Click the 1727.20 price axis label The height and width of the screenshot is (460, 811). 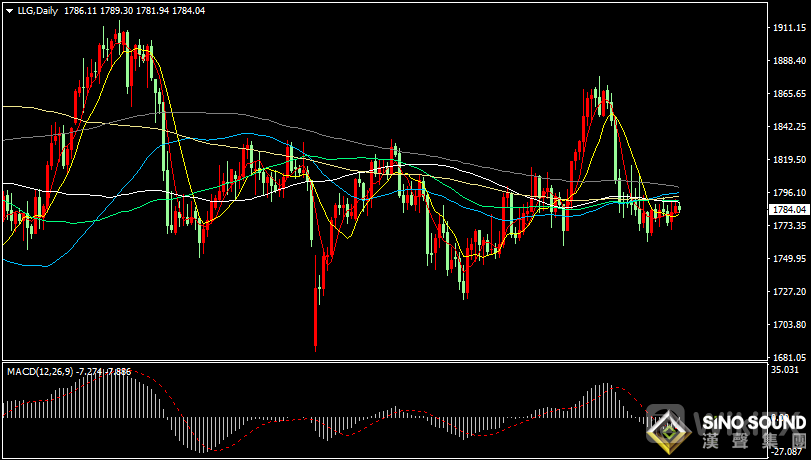click(x=789, y=292)
